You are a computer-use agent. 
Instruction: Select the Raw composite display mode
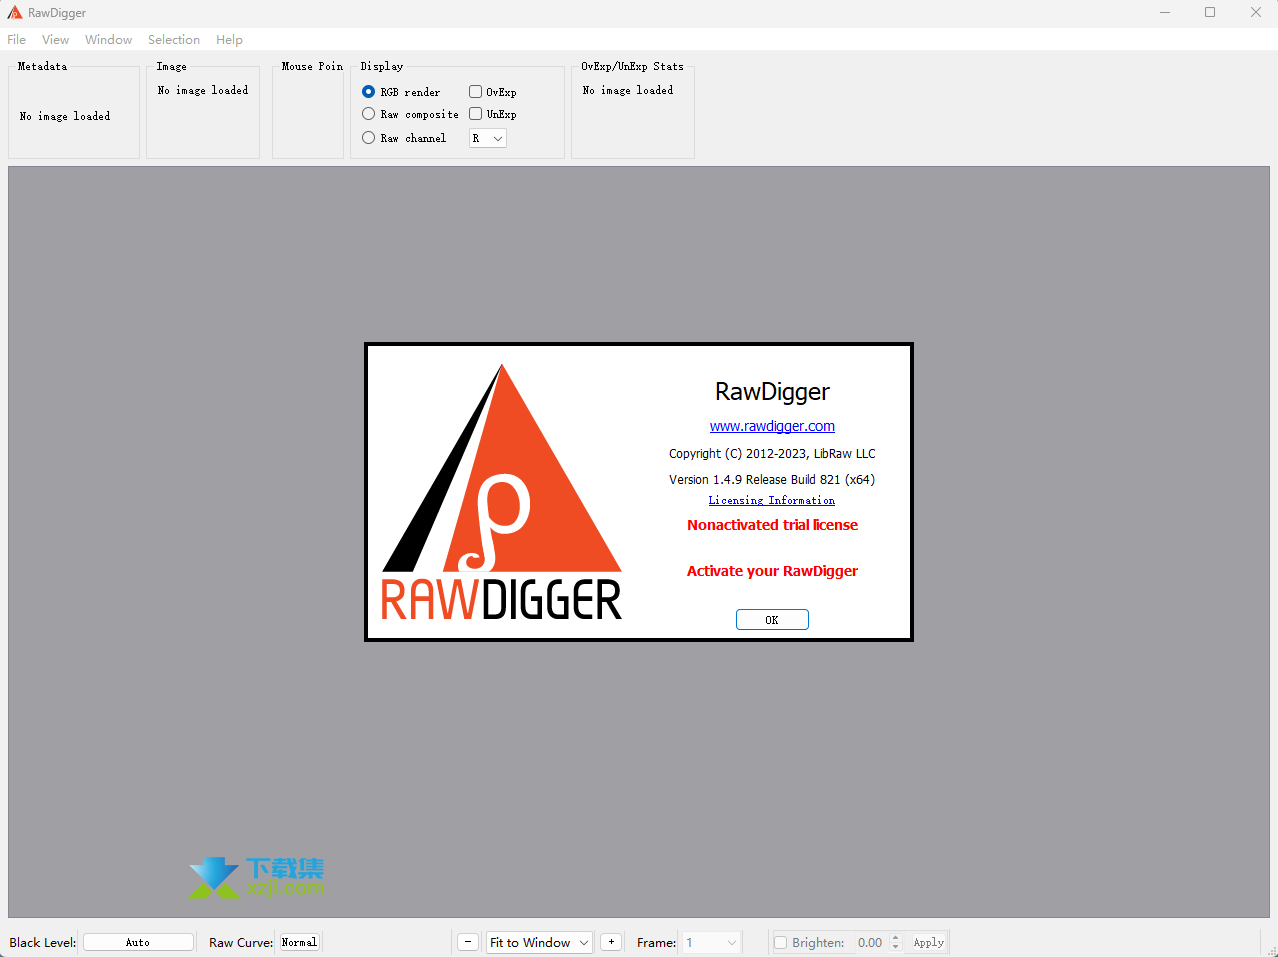pos(369,114)
